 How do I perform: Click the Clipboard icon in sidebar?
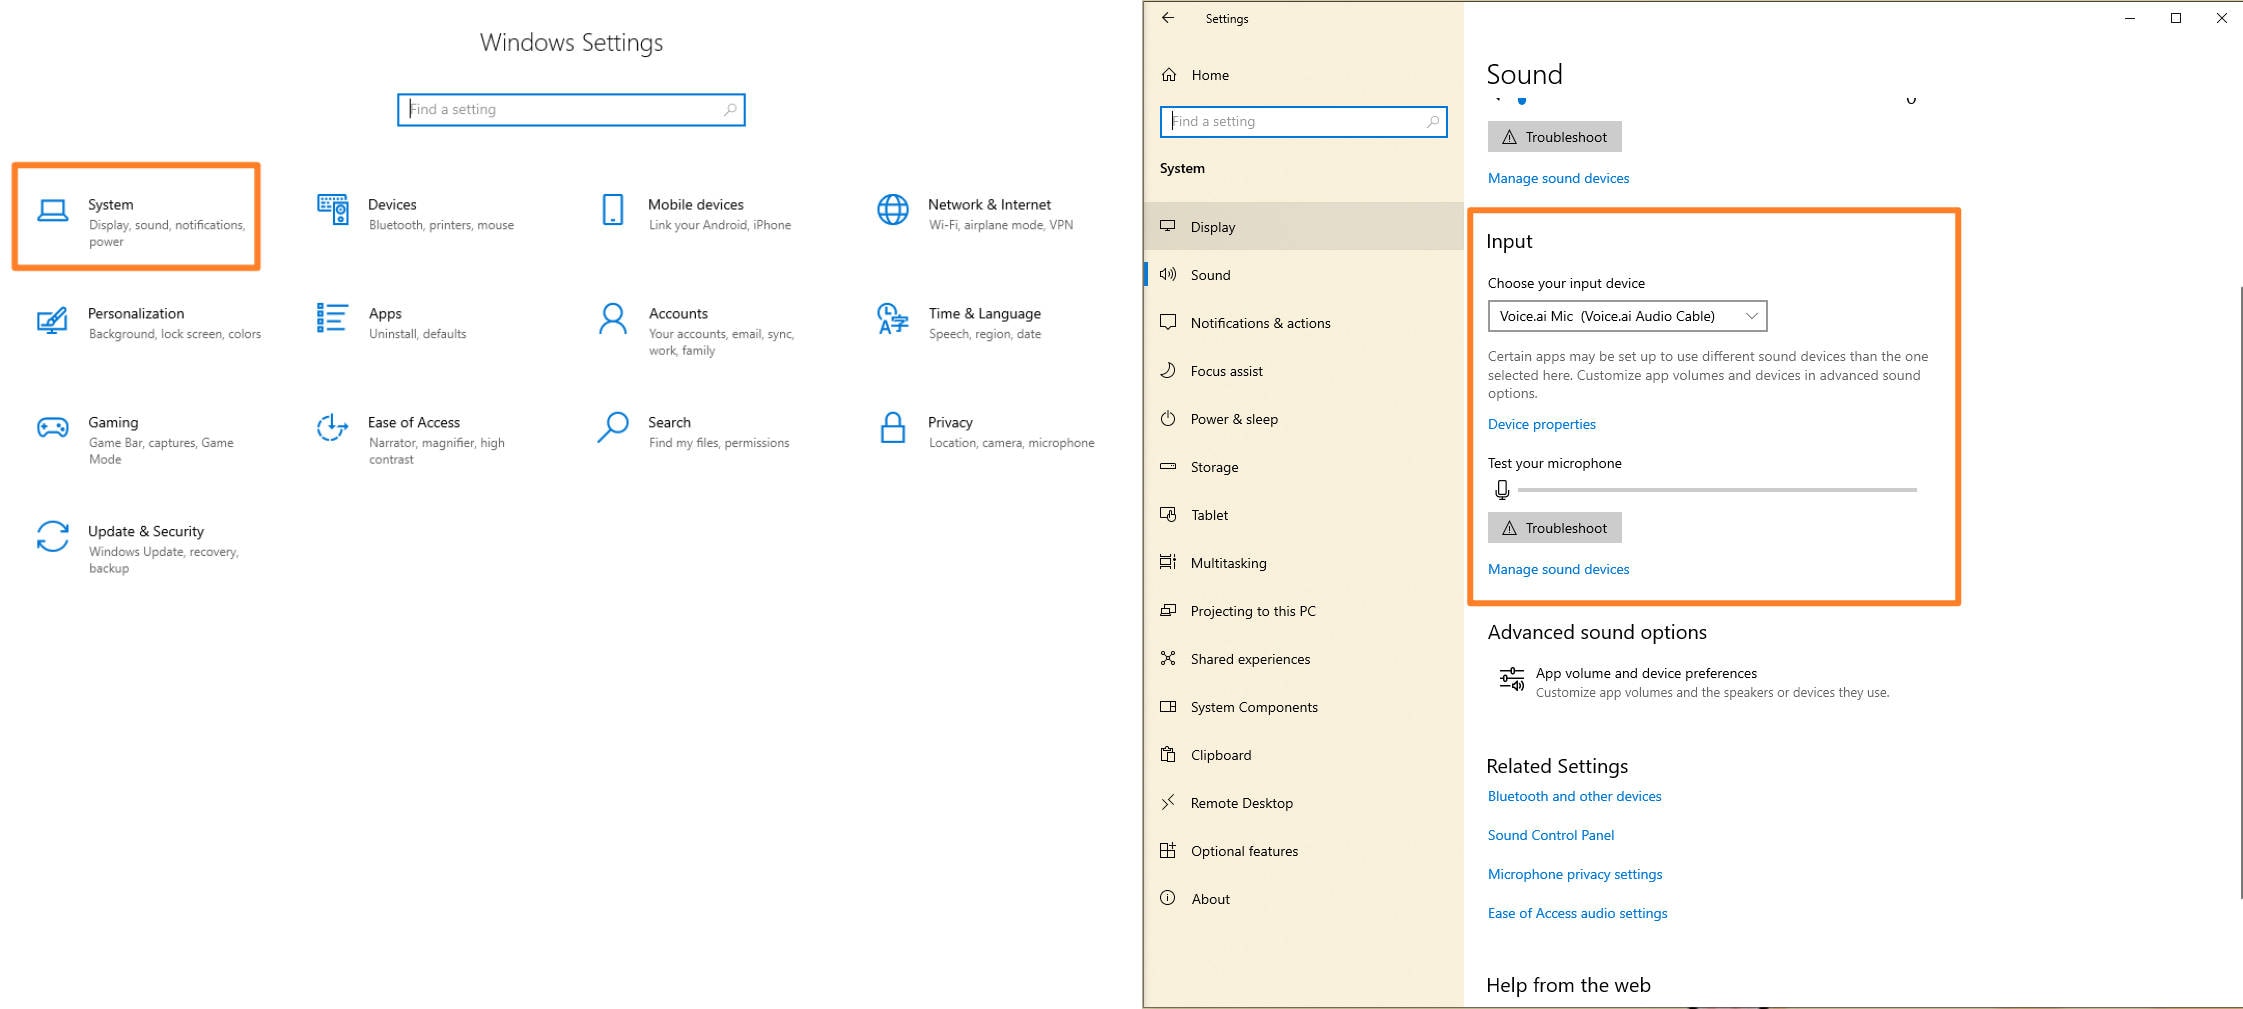(x=1168, y=754)
